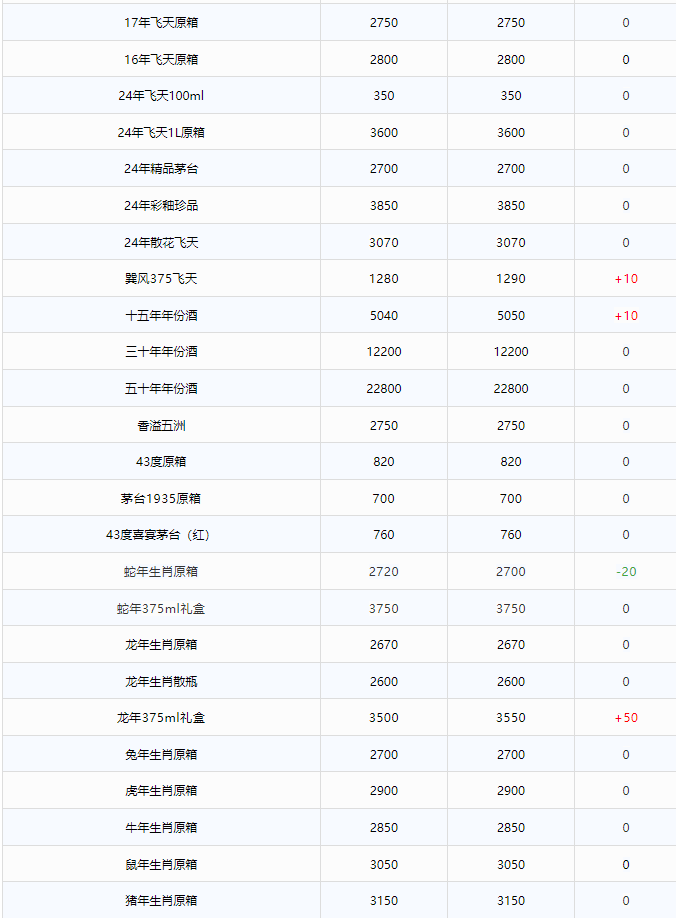Select the 24年彩釉珍品 item name

point(161,206)
